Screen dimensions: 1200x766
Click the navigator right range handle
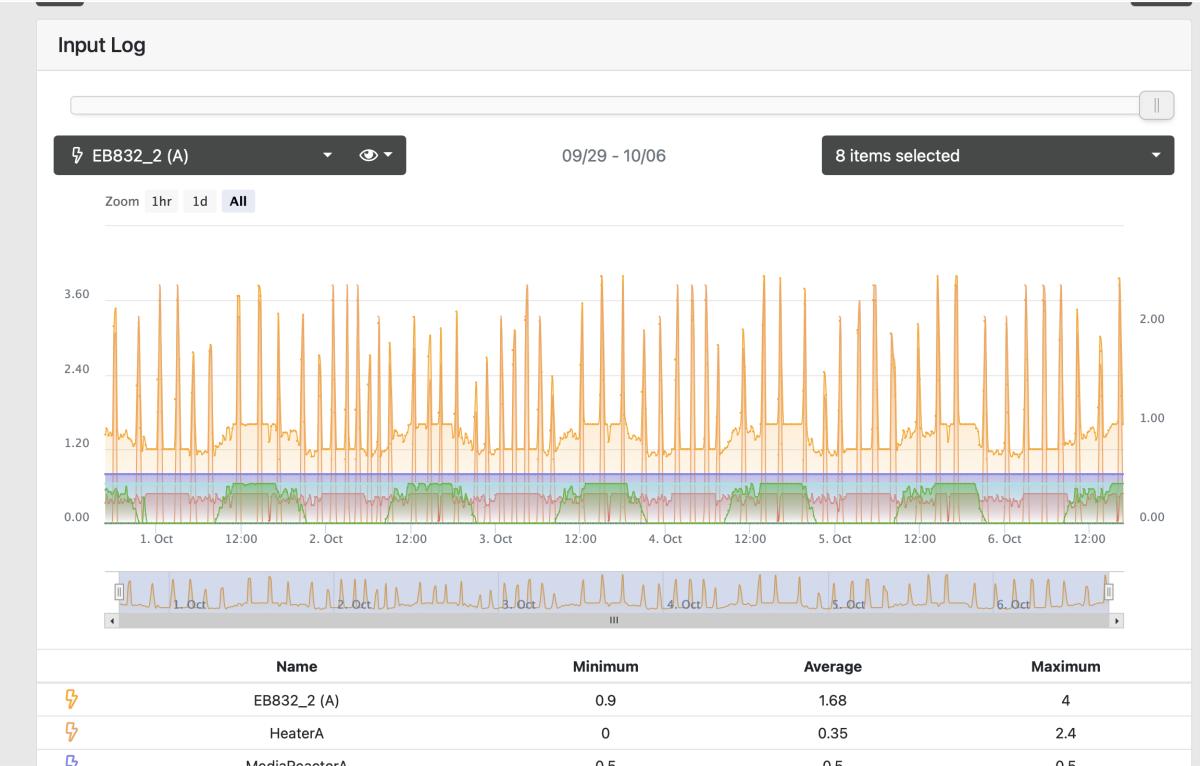click(x=1108, y=592)
